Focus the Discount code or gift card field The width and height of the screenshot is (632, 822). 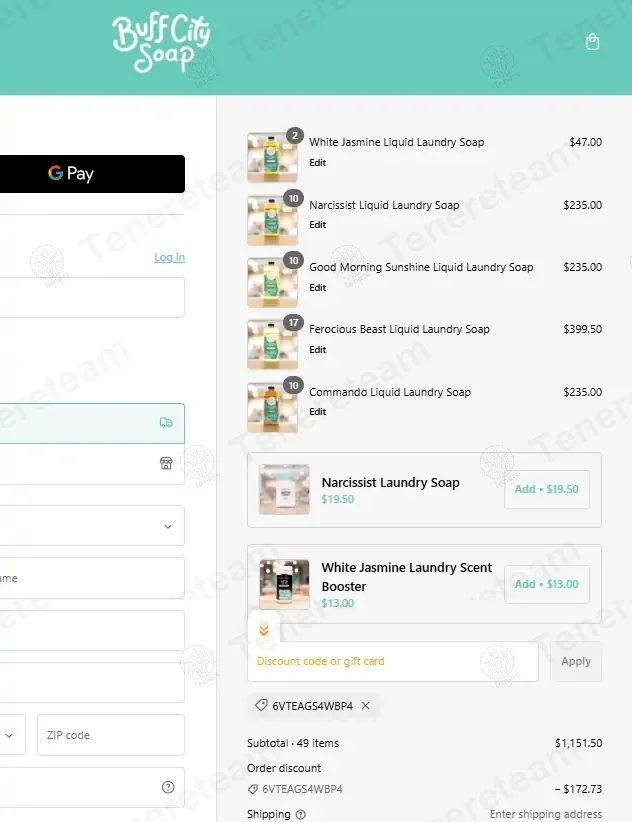tap(393, 662)
